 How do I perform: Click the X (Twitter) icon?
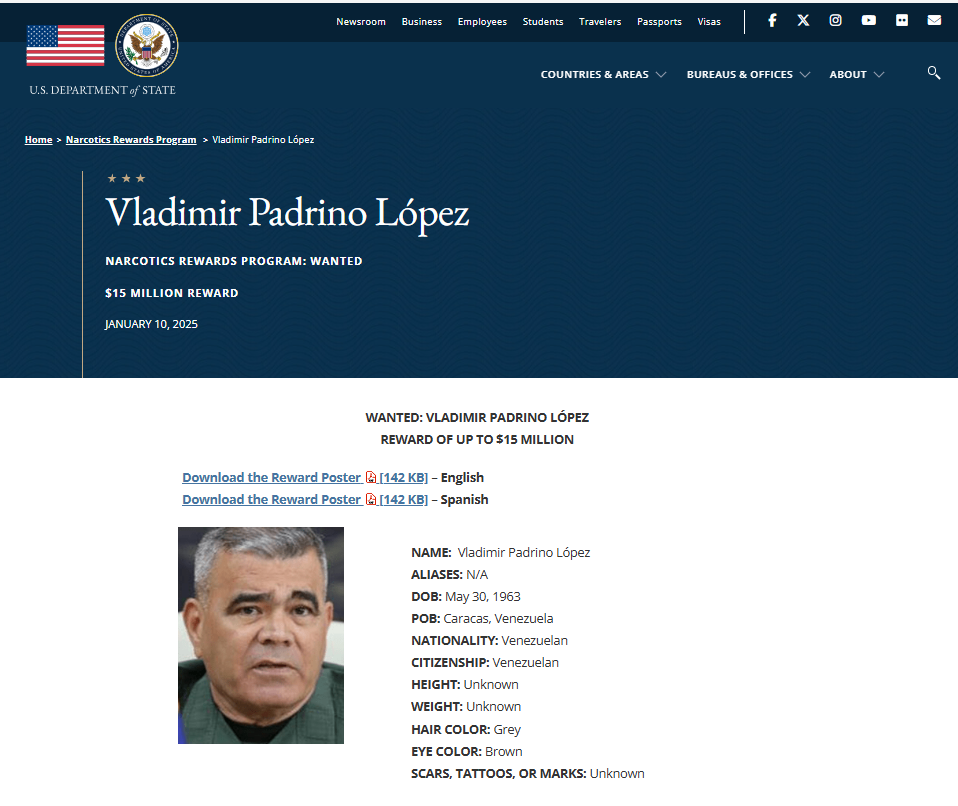point(803,21)
